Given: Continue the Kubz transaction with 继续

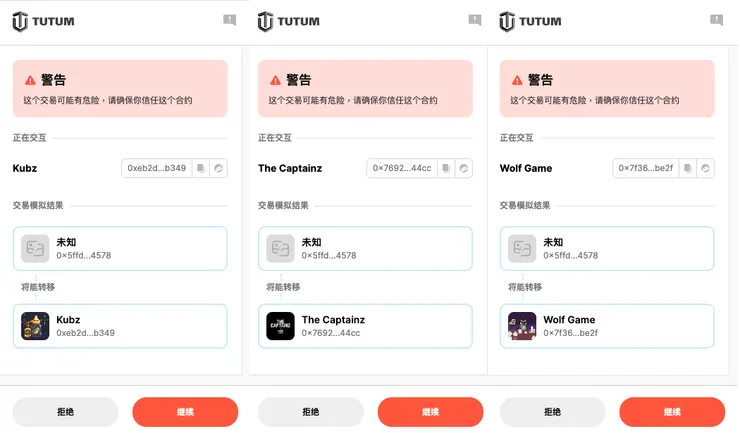Looking at the screenshot, I should click(x=185, y=412).
